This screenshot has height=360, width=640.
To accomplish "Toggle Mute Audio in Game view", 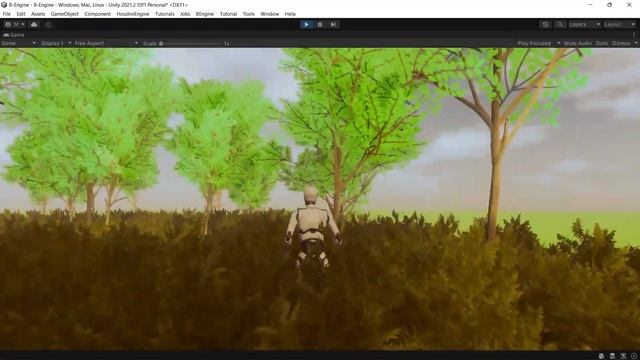I will coord(578,43).
